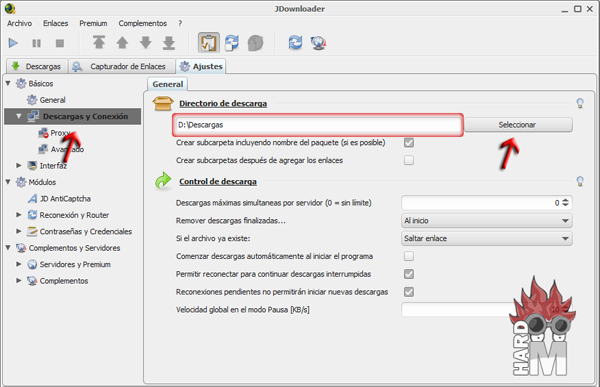
Task: Collapse Complementos y Servidores node
Action: click(8, 248)
